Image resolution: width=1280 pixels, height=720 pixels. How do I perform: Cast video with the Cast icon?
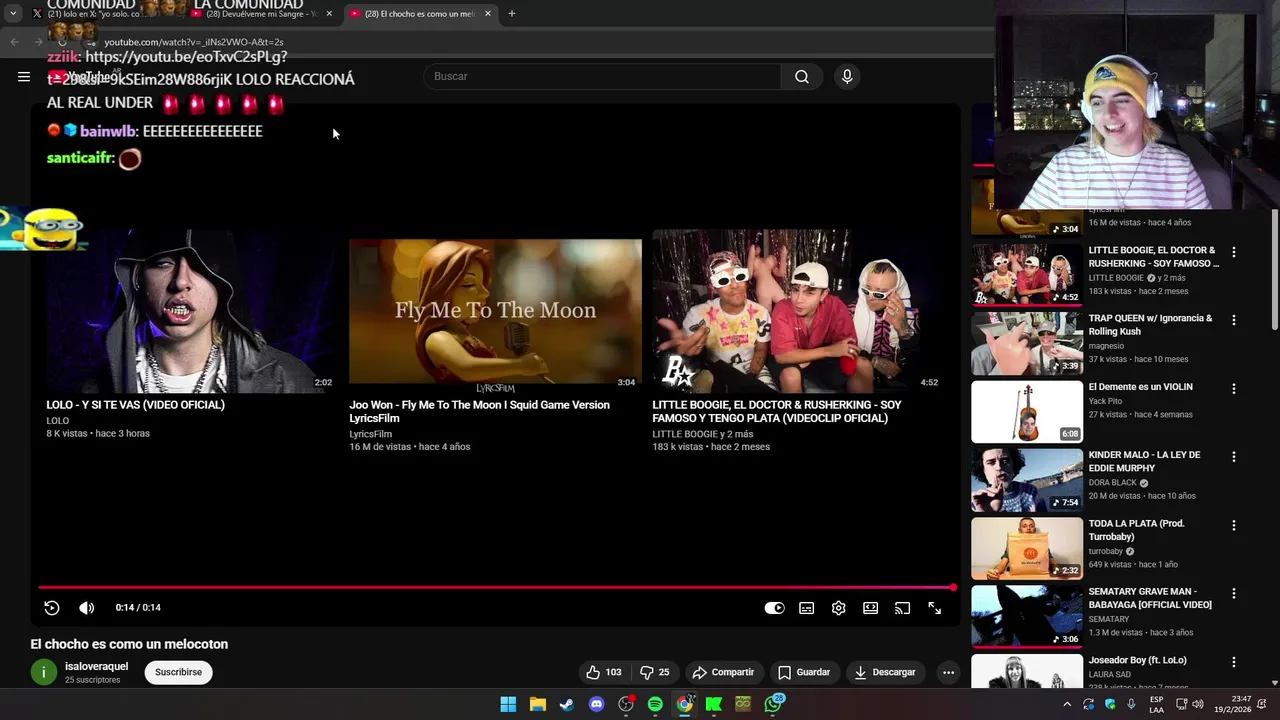pos(903,608)
